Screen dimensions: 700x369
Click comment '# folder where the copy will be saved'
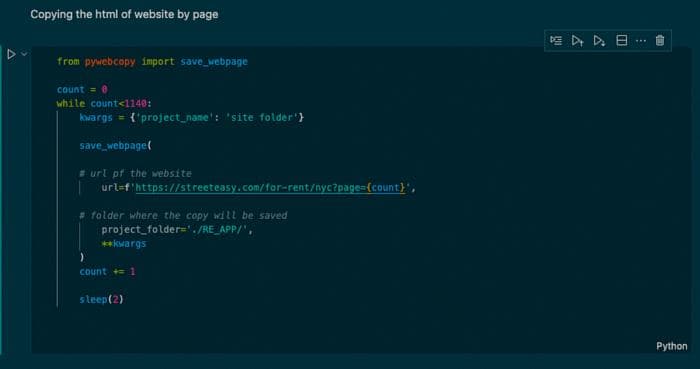183,216
